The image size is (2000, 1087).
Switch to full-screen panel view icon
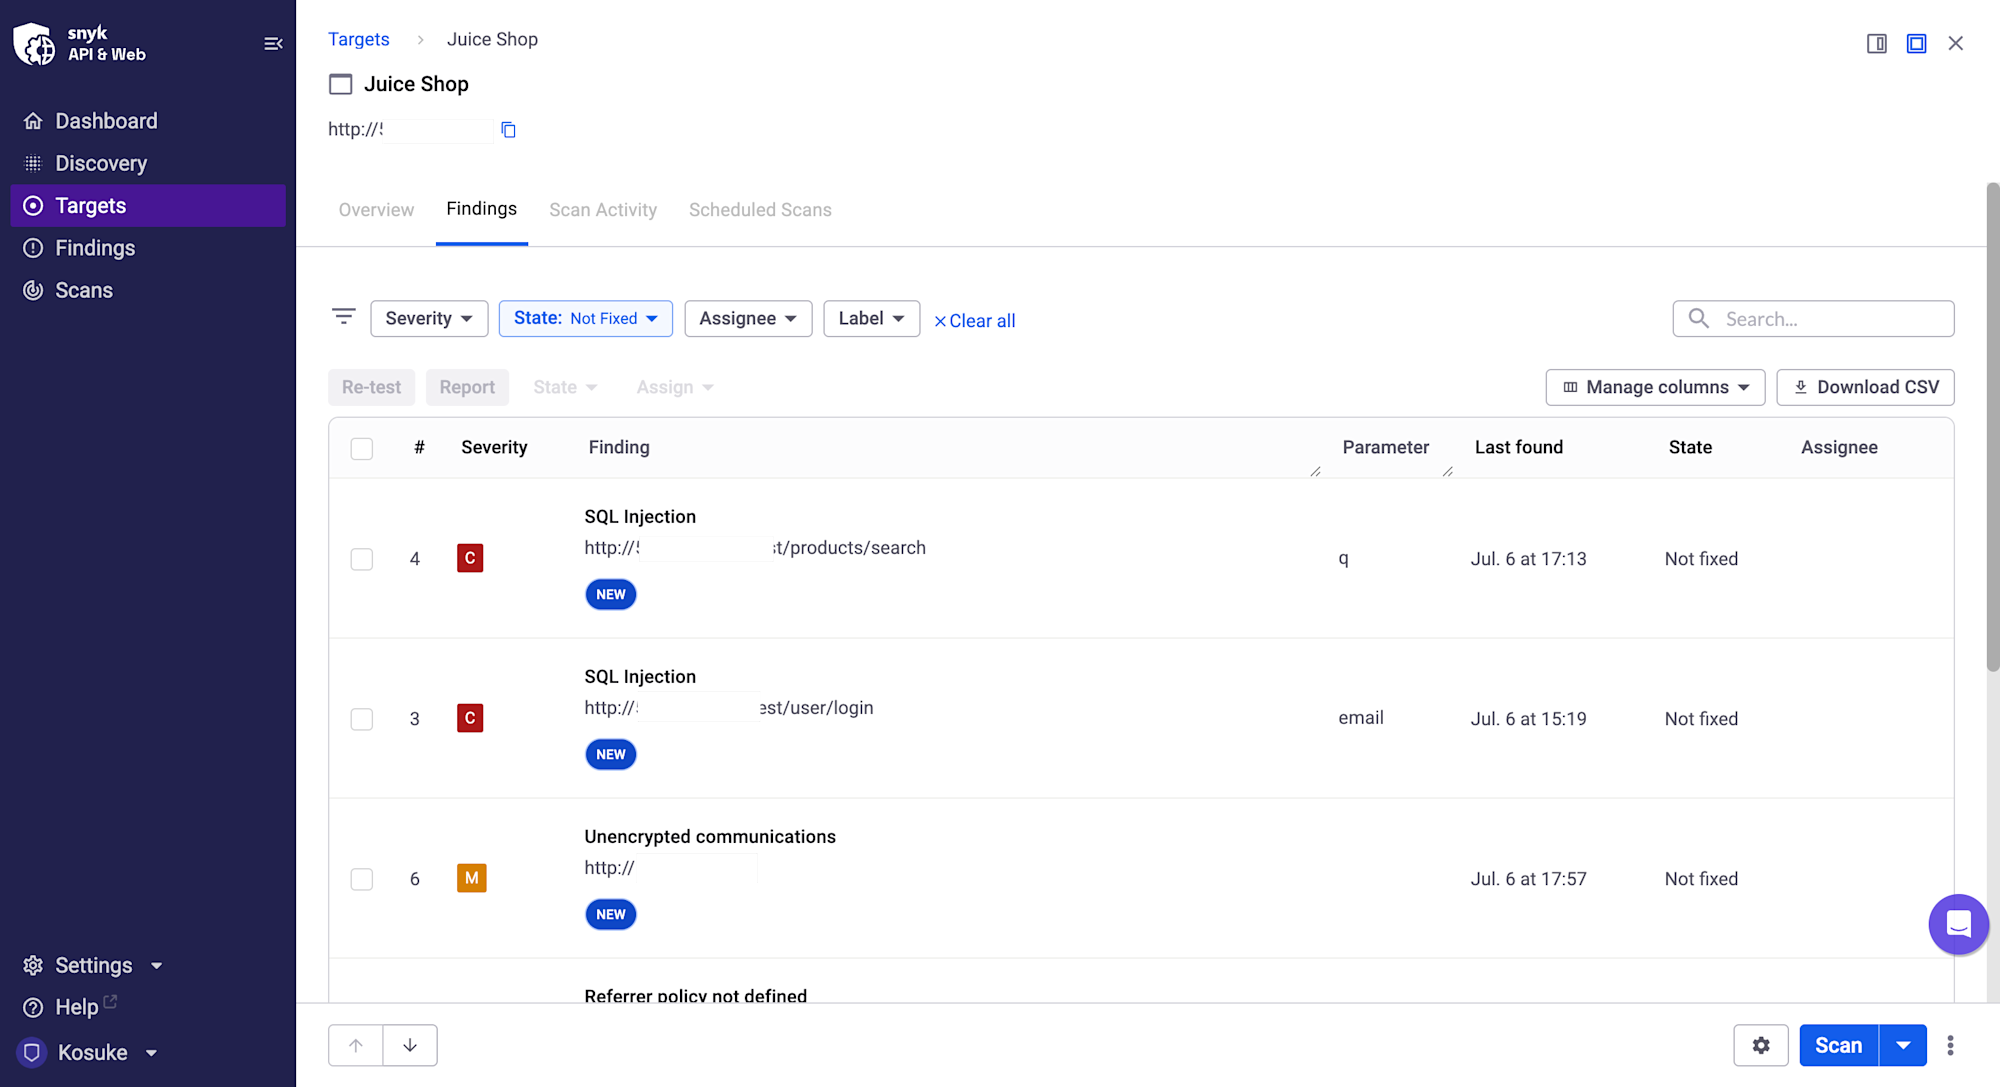[x=1916, y=44]
